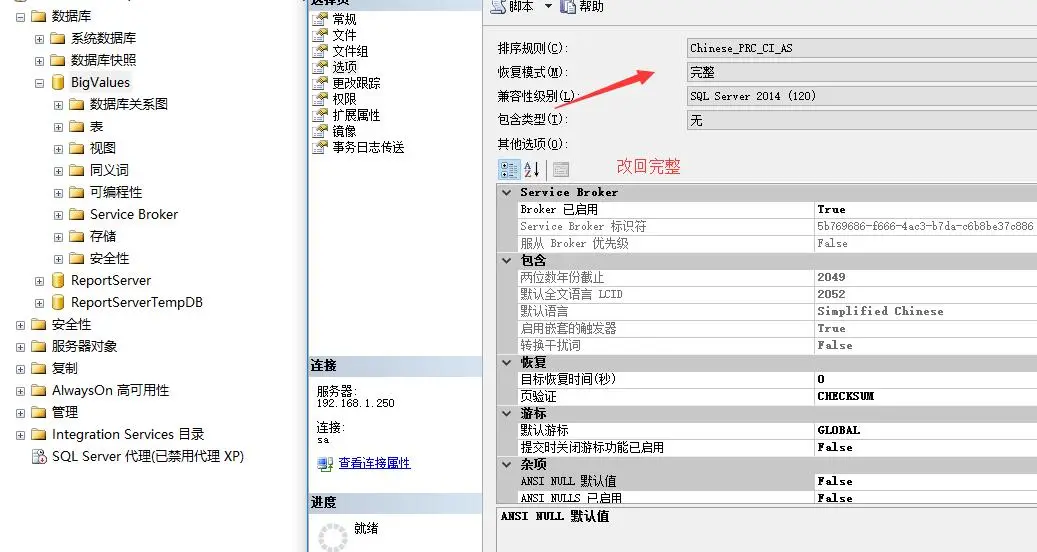Click the SQL Server 代理 agent icon
1037x552 pixels.
[x=39, y=457]
